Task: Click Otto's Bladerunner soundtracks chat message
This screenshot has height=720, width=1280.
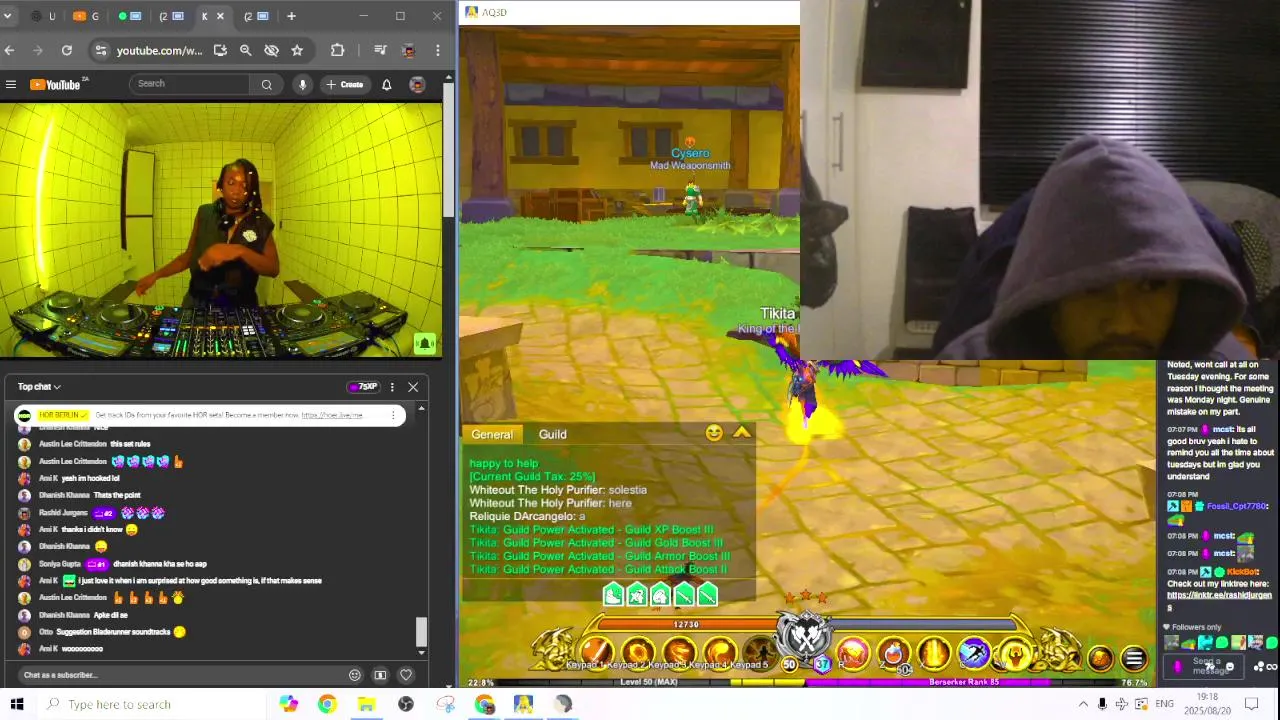Action: coord(112,632)
